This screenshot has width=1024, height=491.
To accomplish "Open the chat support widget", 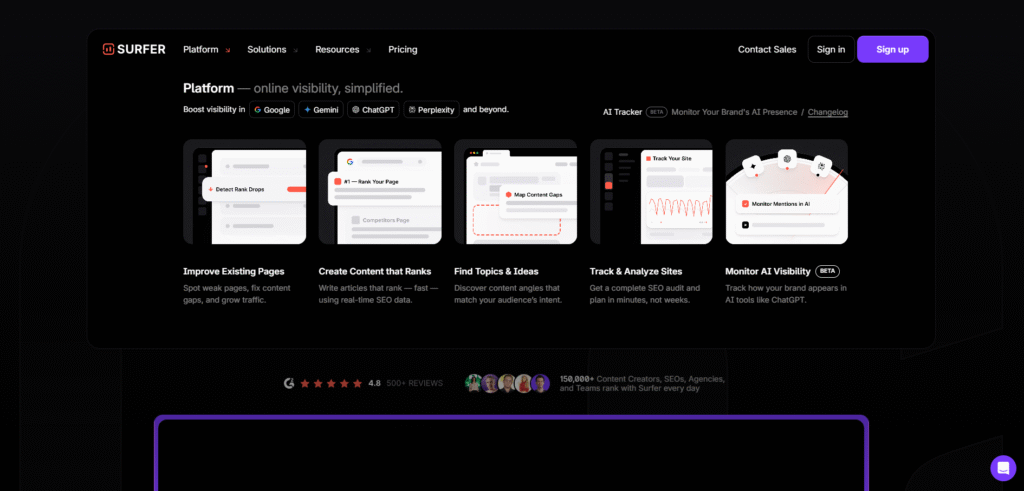I will [1003, 468].
